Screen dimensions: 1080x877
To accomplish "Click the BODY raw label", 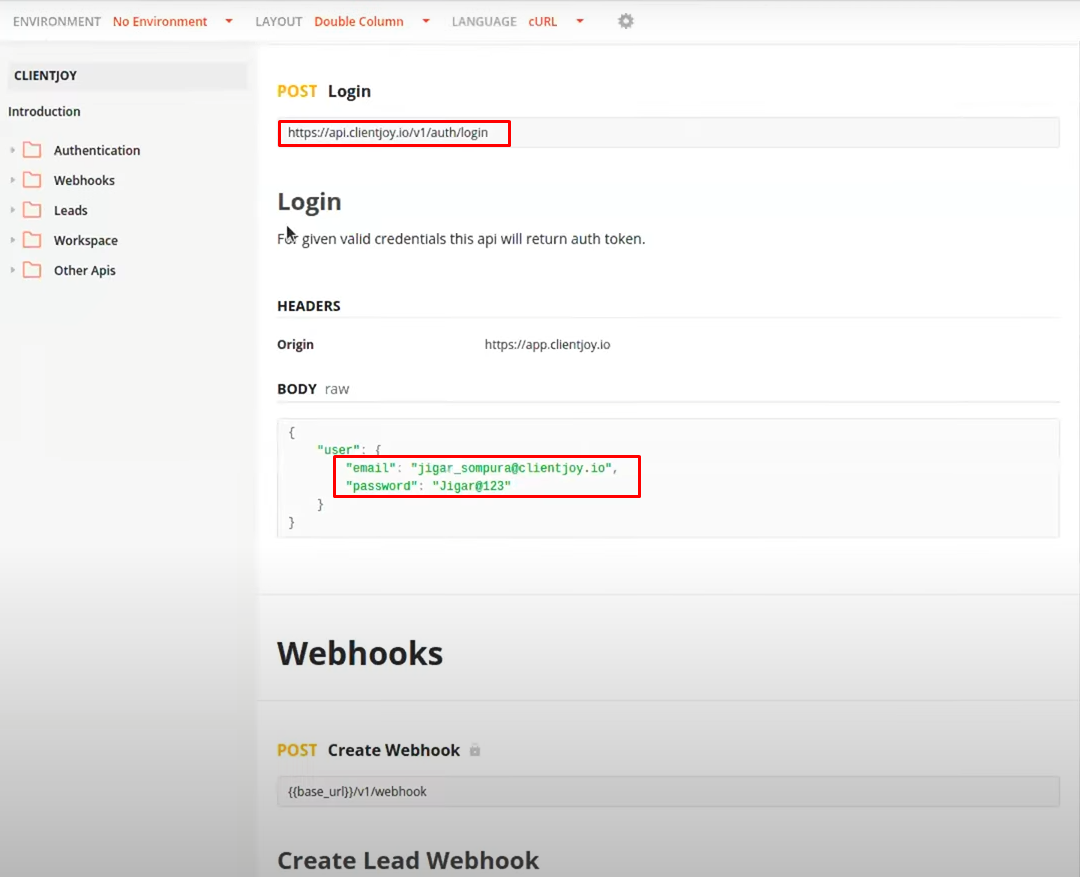I will click(313, 389).
